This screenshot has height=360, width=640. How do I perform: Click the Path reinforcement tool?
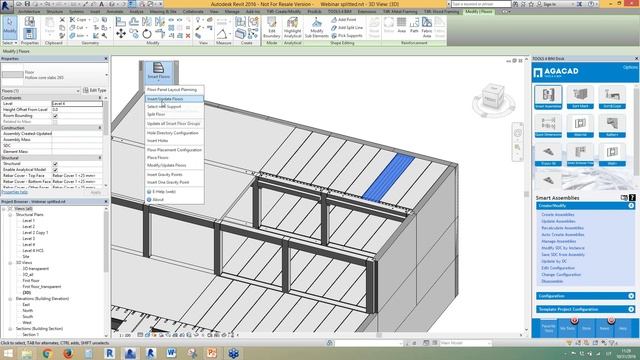pyautogui.click(x=414, y=25)
